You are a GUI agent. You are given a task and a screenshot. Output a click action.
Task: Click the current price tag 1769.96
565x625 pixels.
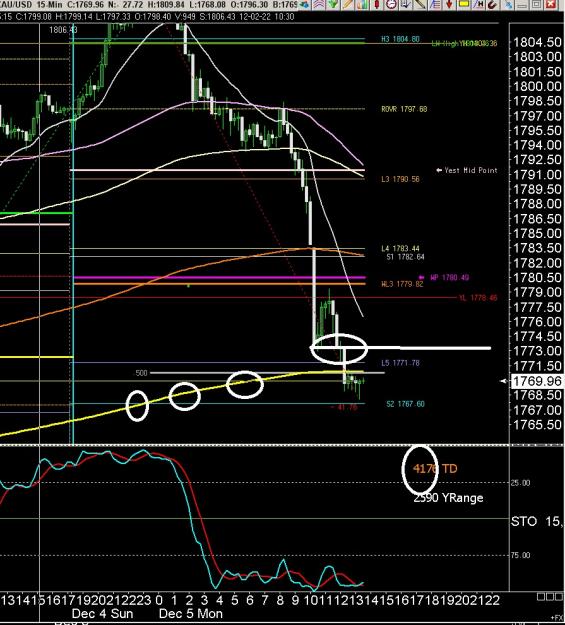point(537,381)
